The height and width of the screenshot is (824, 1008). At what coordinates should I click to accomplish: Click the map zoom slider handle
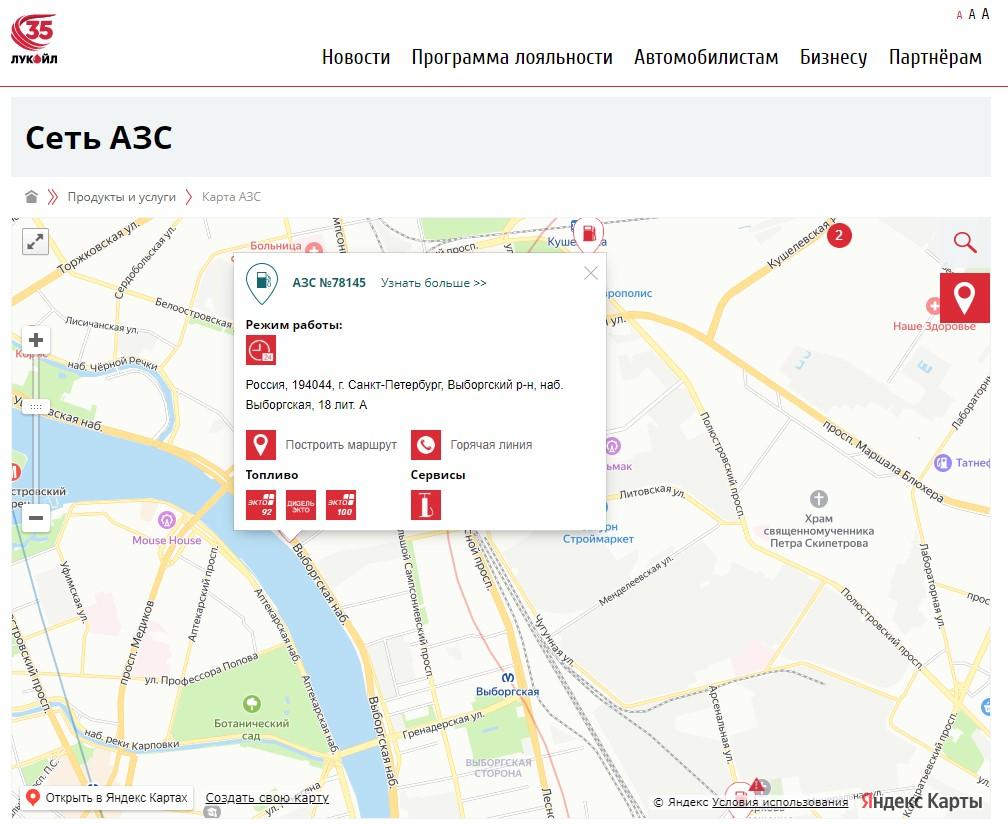pyautogui.click(x=36, y=406)
